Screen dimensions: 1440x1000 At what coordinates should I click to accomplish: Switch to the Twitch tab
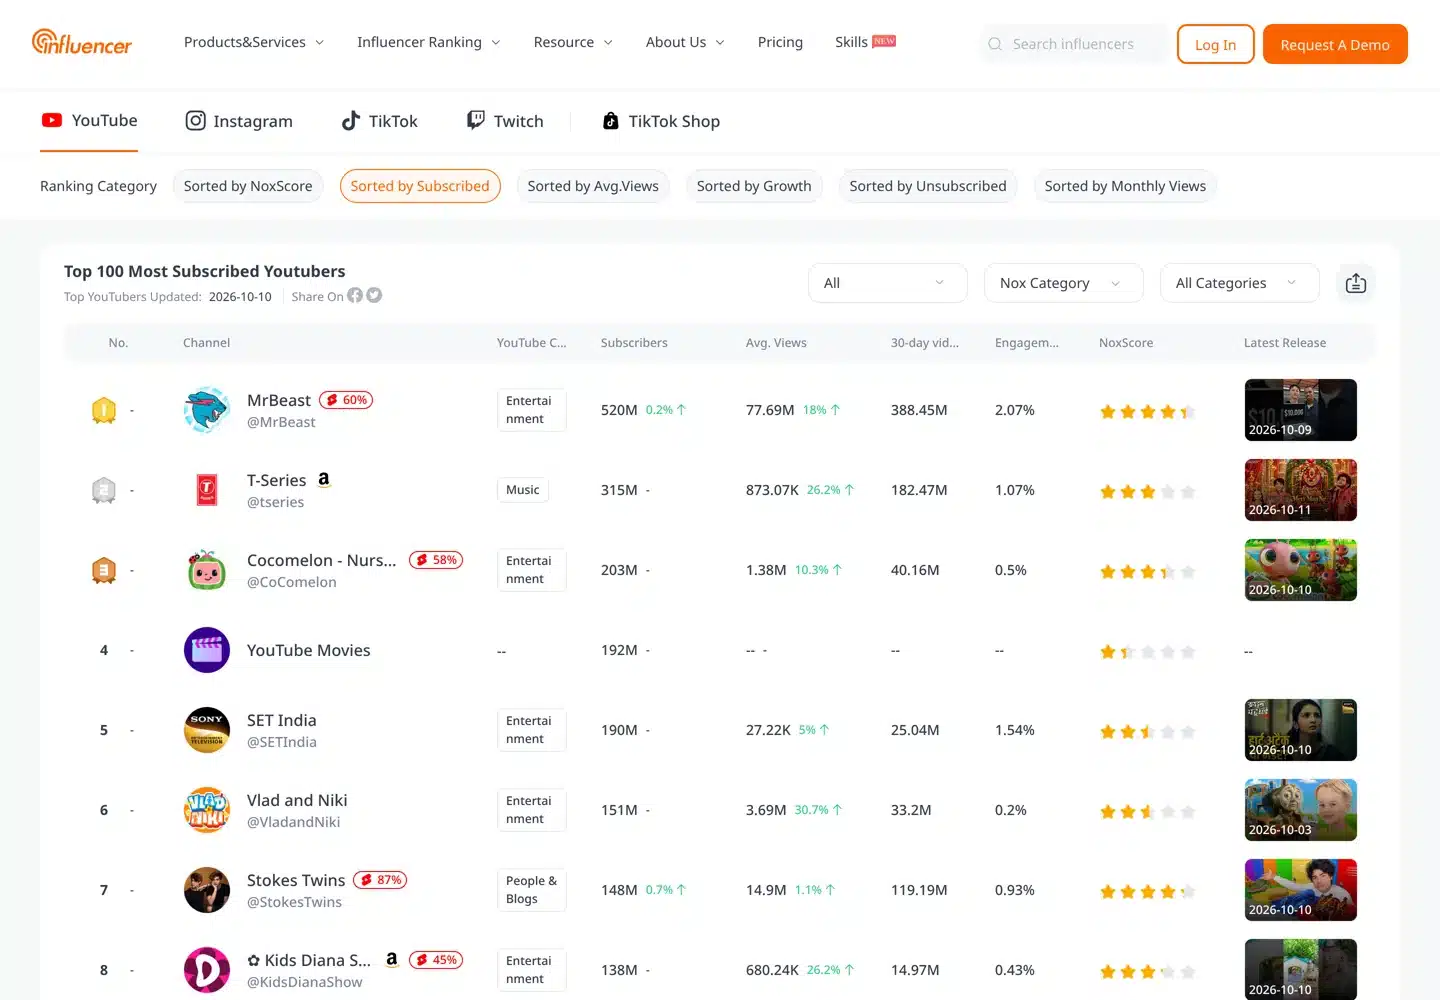505,121
